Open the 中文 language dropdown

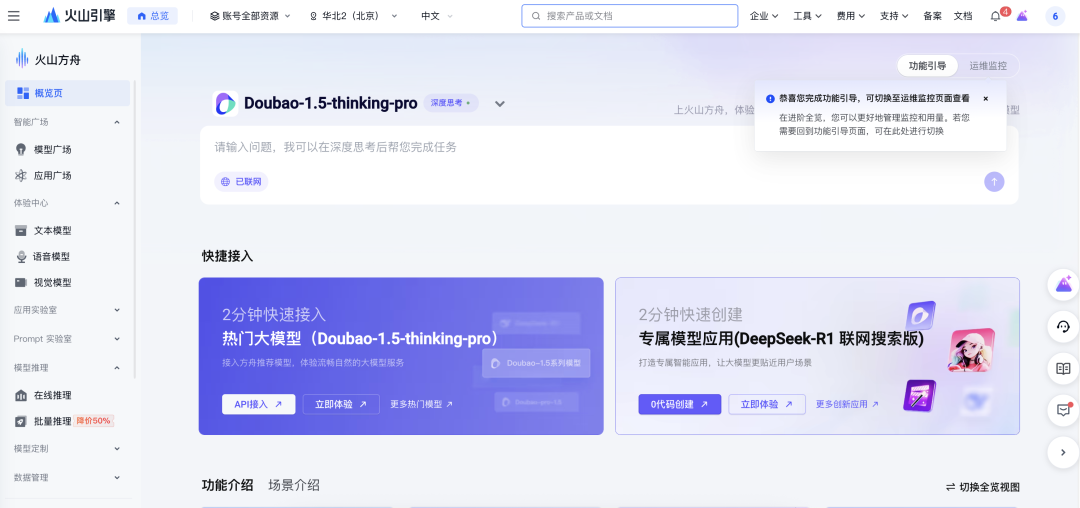(437, 16)
